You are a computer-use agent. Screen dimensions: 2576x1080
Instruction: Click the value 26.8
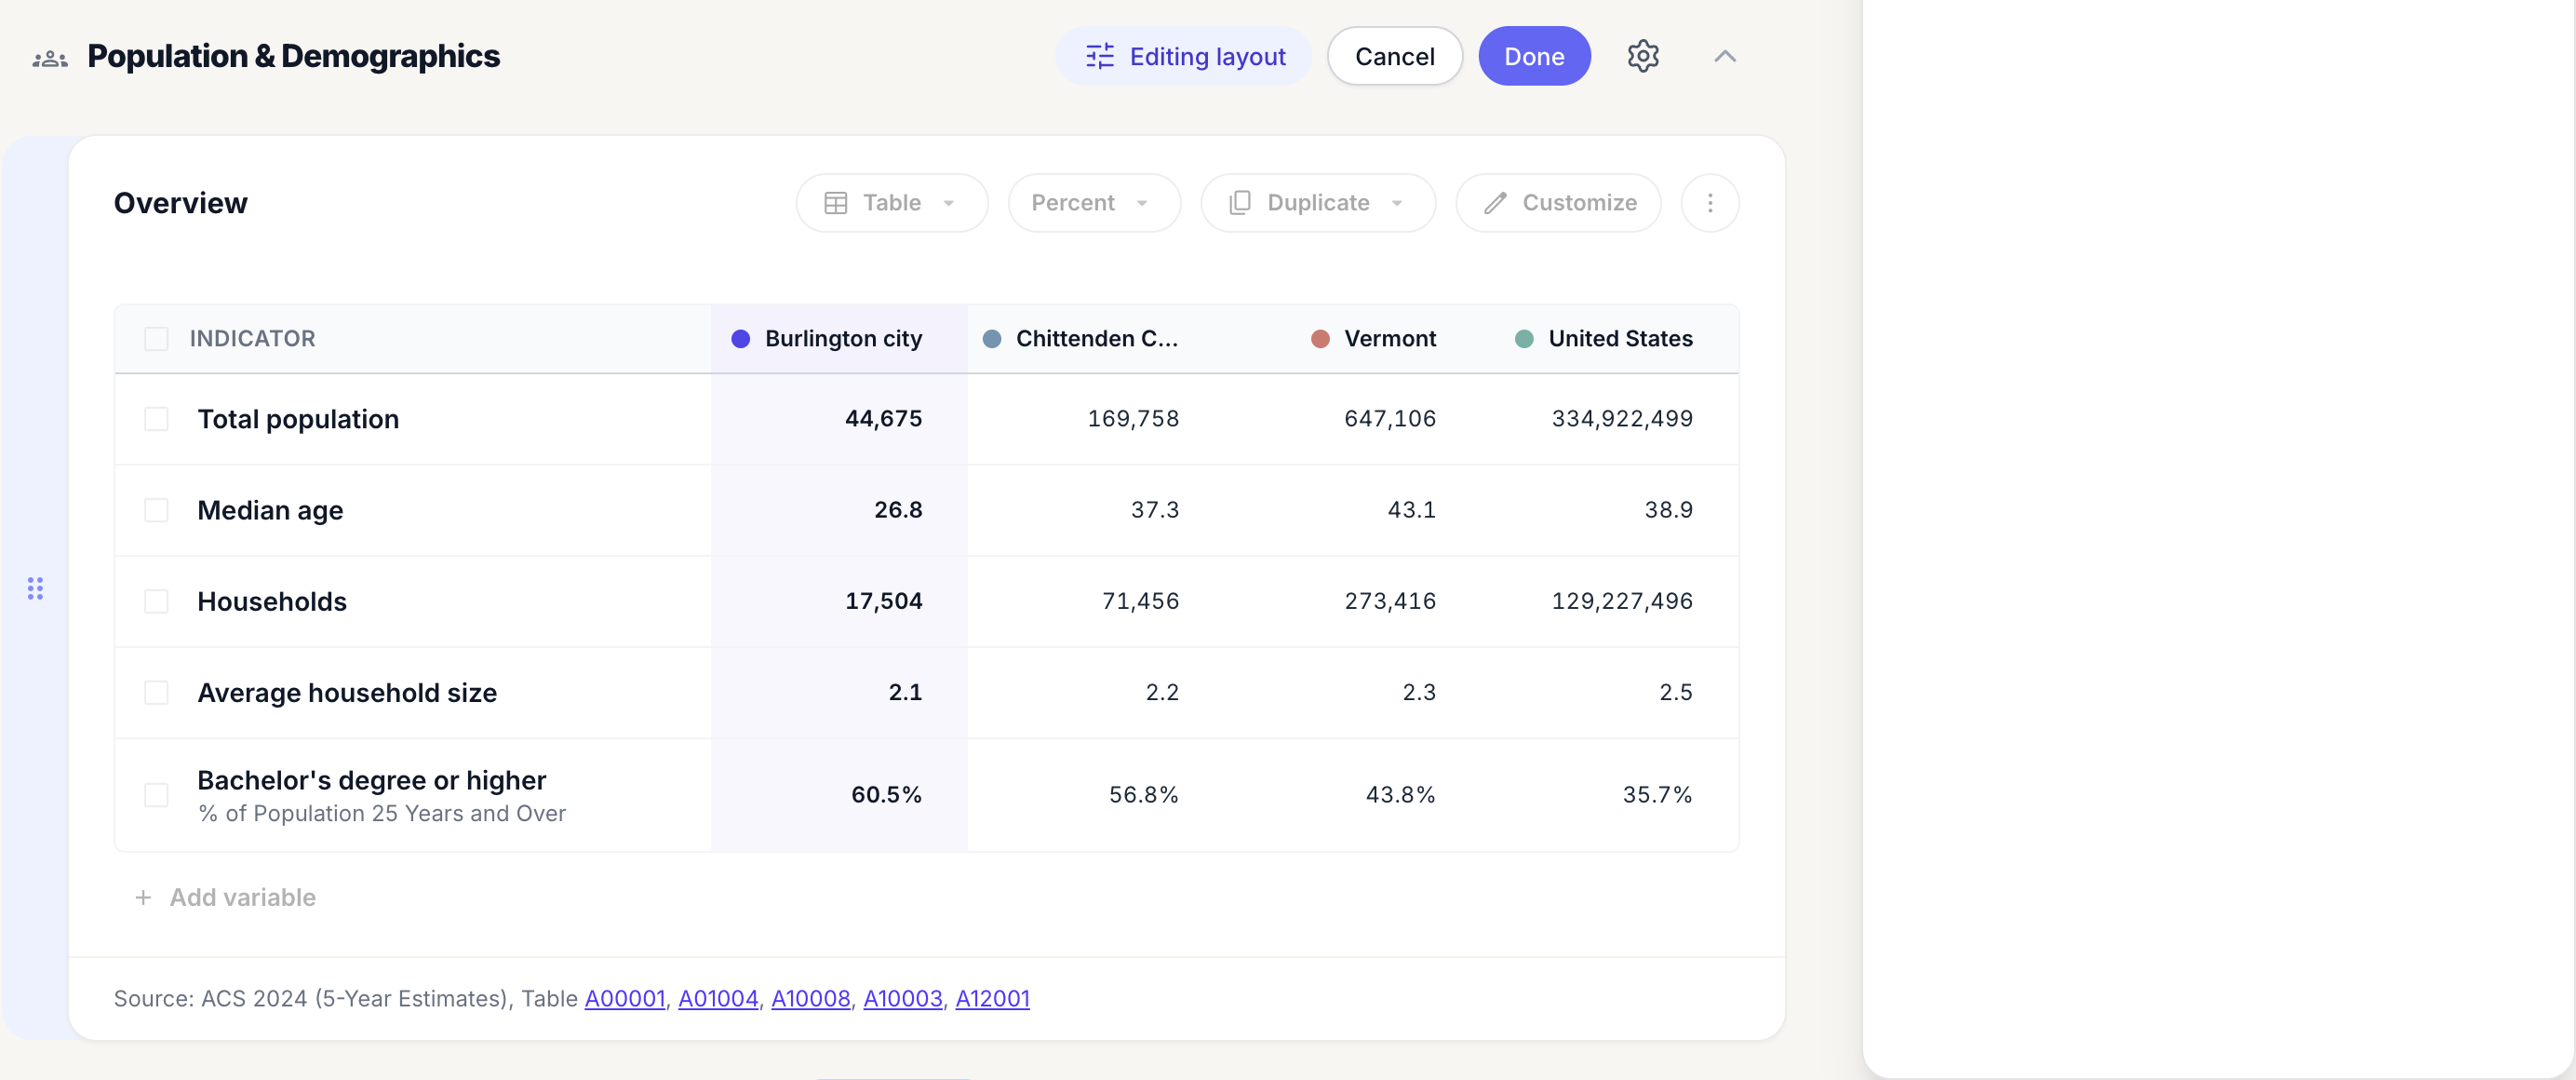coord(898,510)
